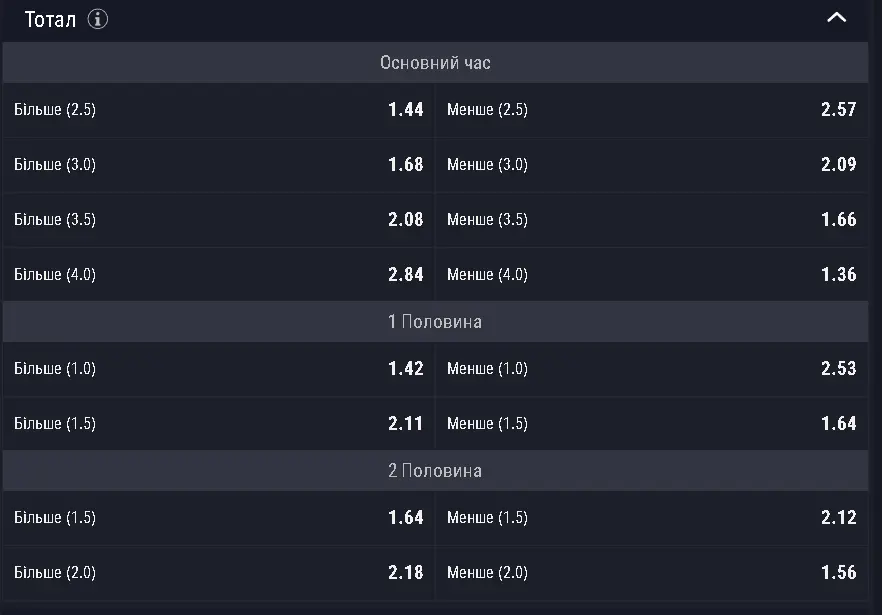The height and width of the screenshot is (615, 882).
Task: Pick Більше (3.0) at 1.68
Action: pyautogui.click(x=218, y=164)
